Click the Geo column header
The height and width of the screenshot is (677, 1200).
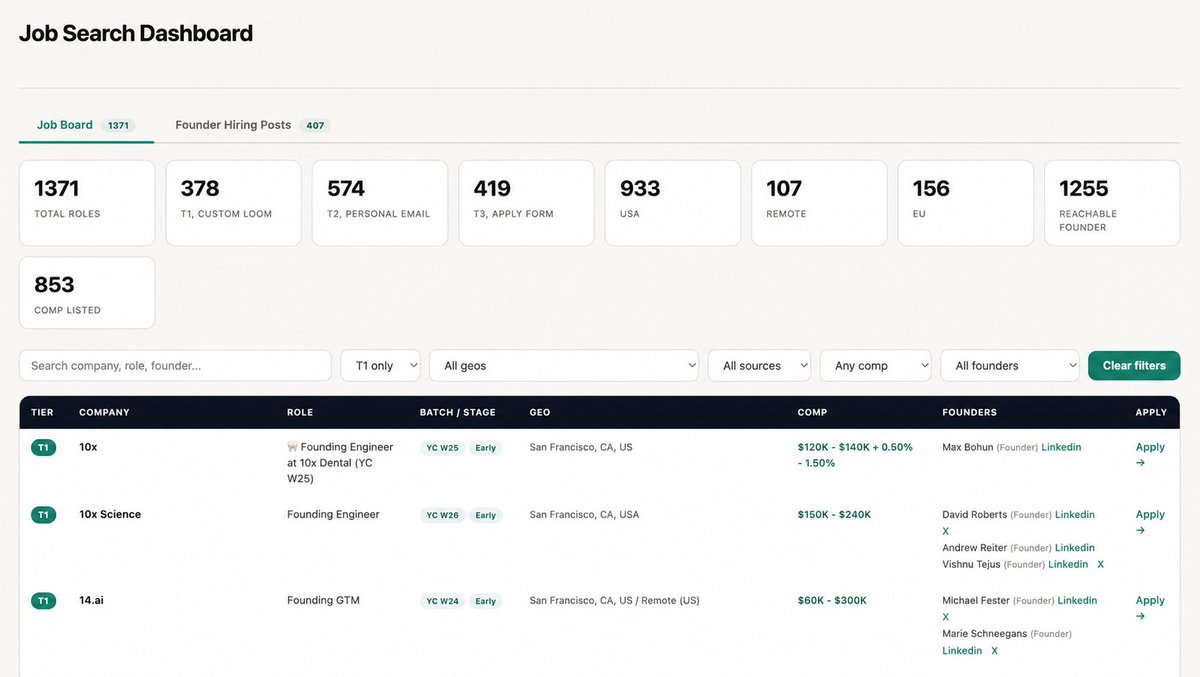540,412
